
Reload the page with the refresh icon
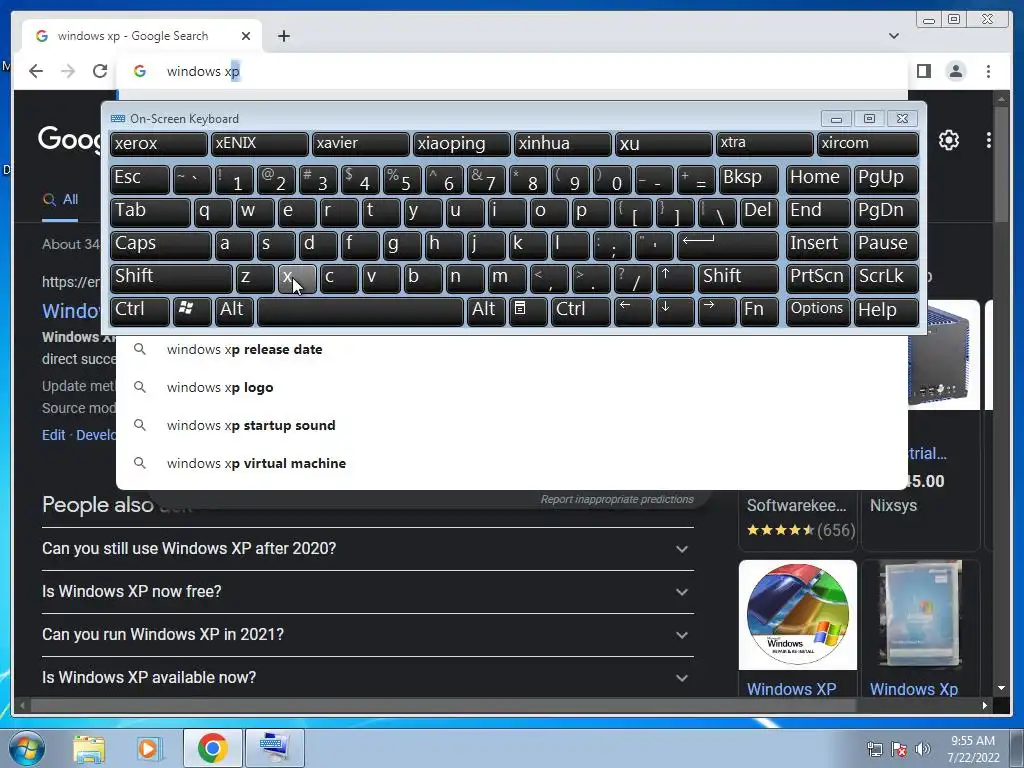[100, 71]
